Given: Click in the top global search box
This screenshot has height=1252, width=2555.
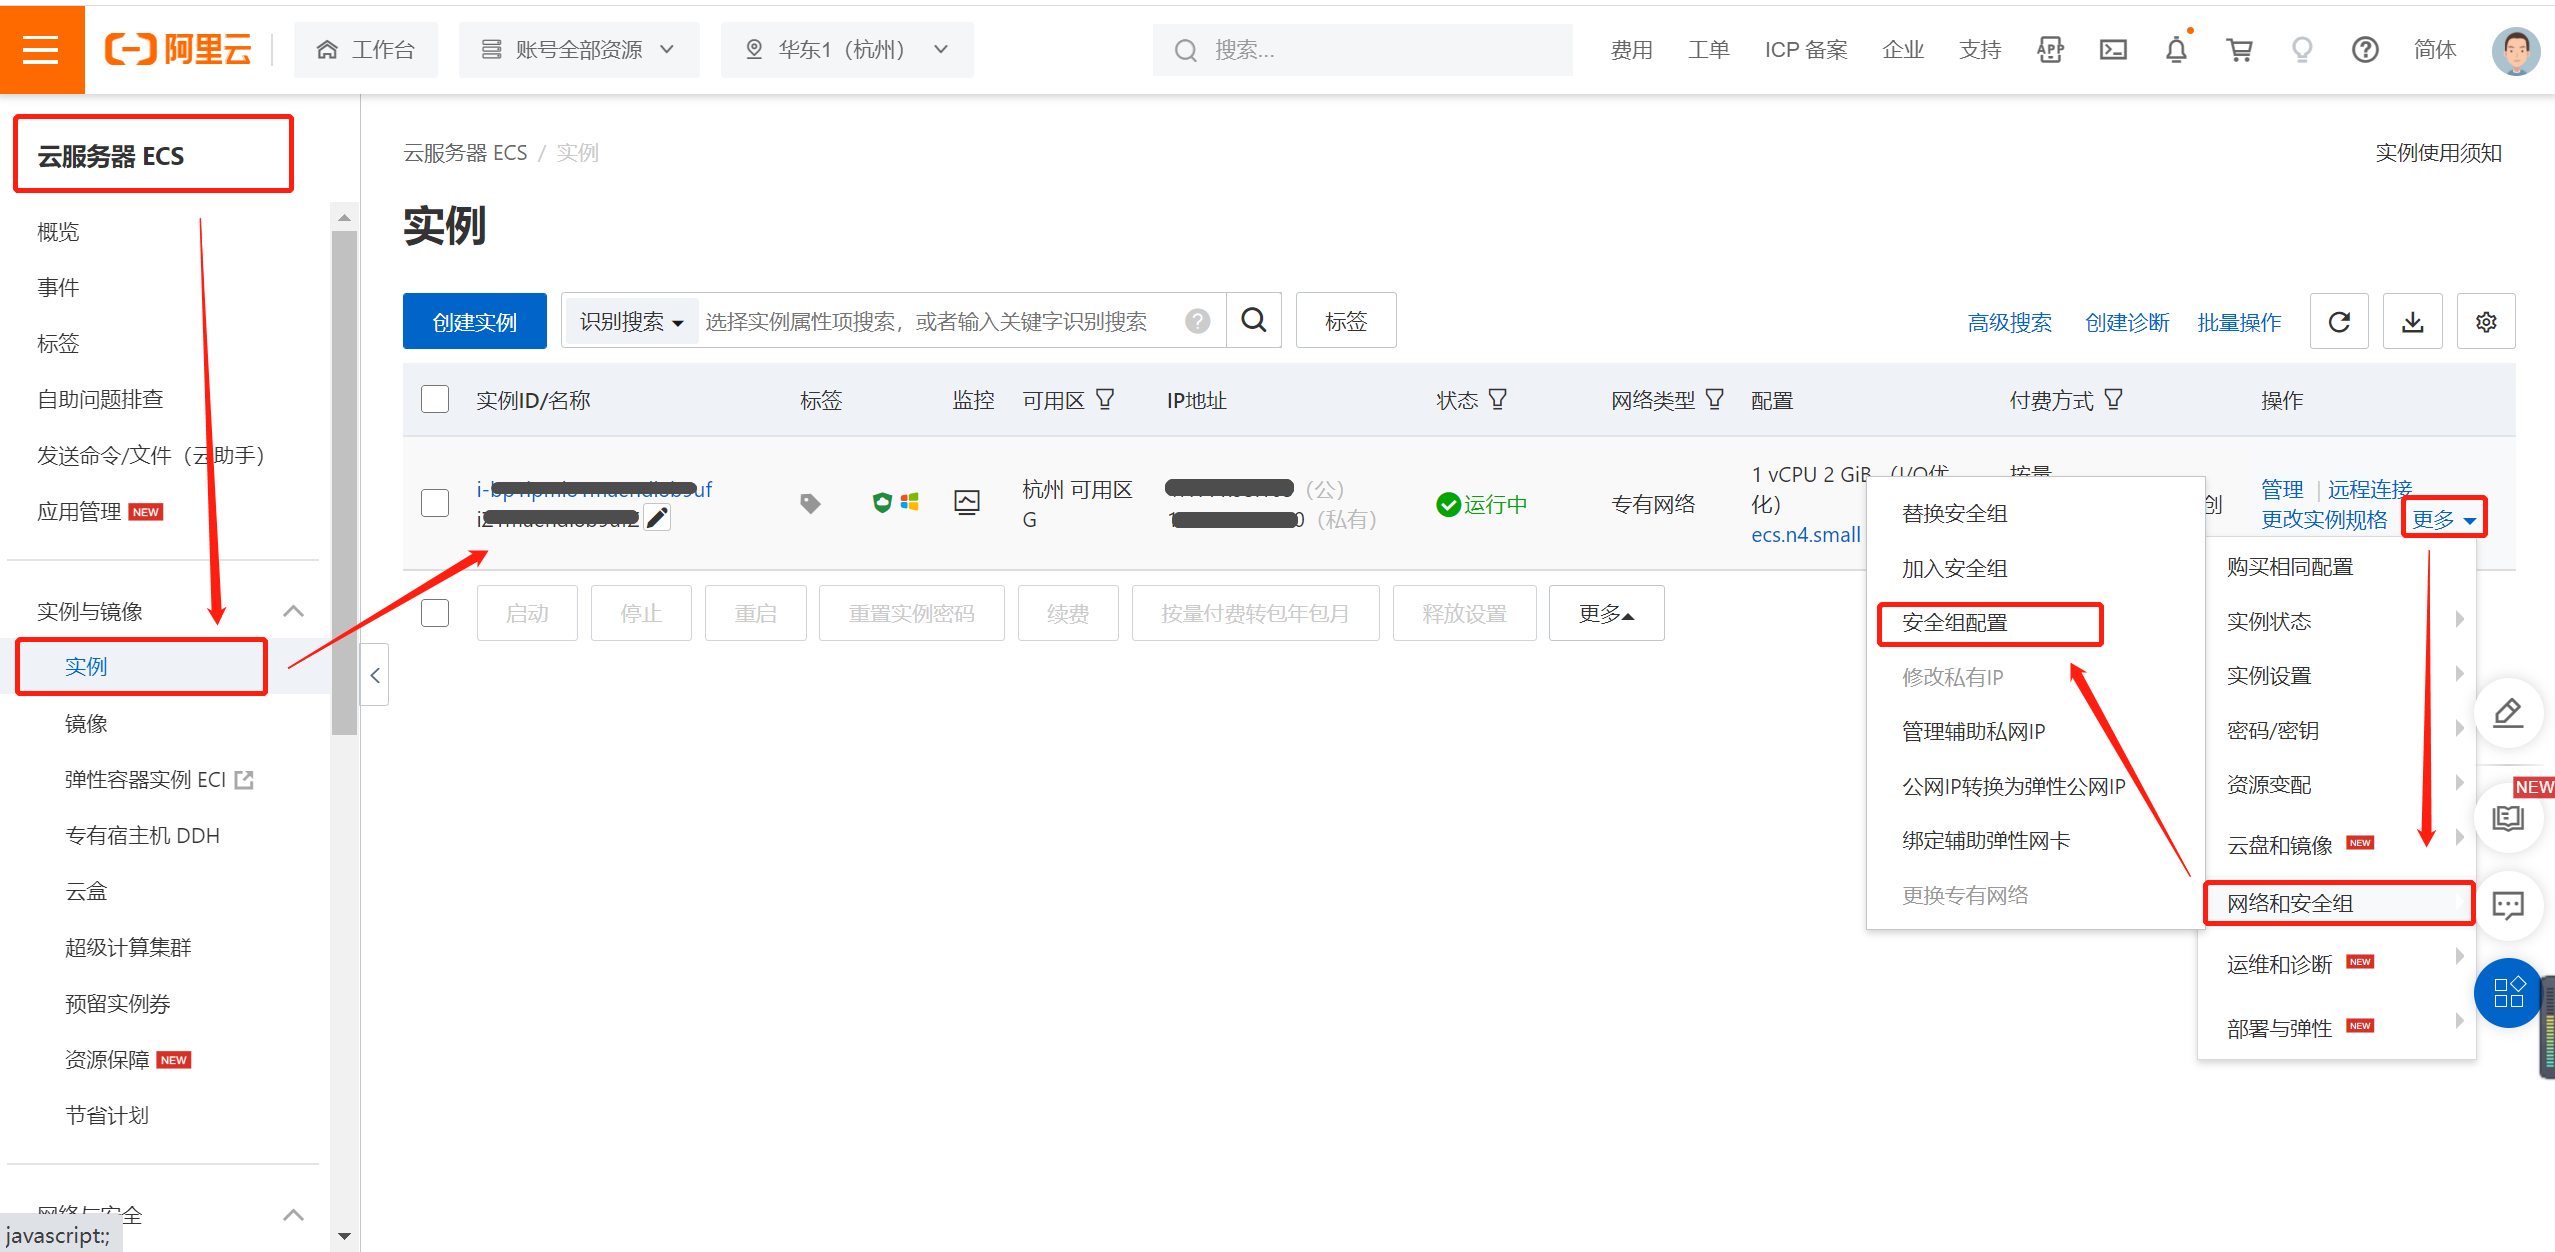Looking at the screenshot, I should point(1362,49).
